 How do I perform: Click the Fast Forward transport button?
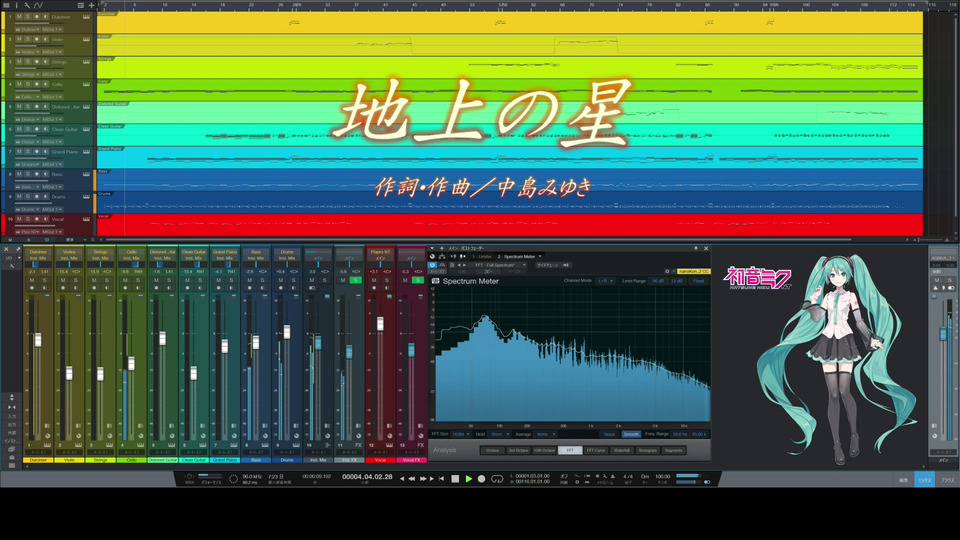tap(422, 479)
